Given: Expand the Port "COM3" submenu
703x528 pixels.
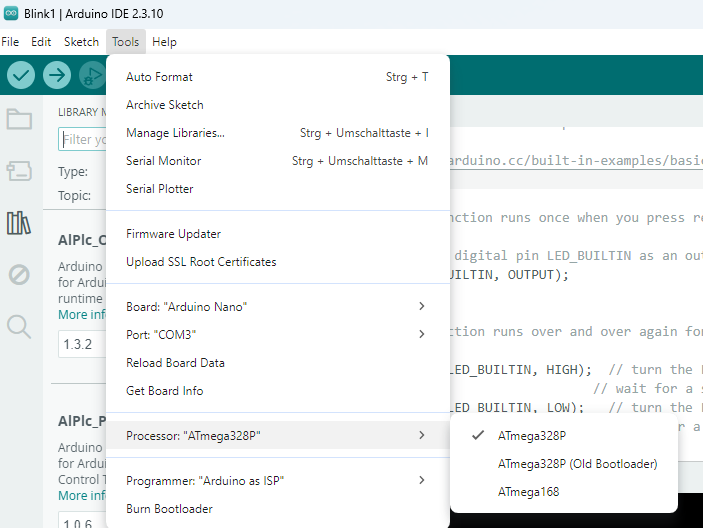Looking at the screenshot, I should 278,335.
